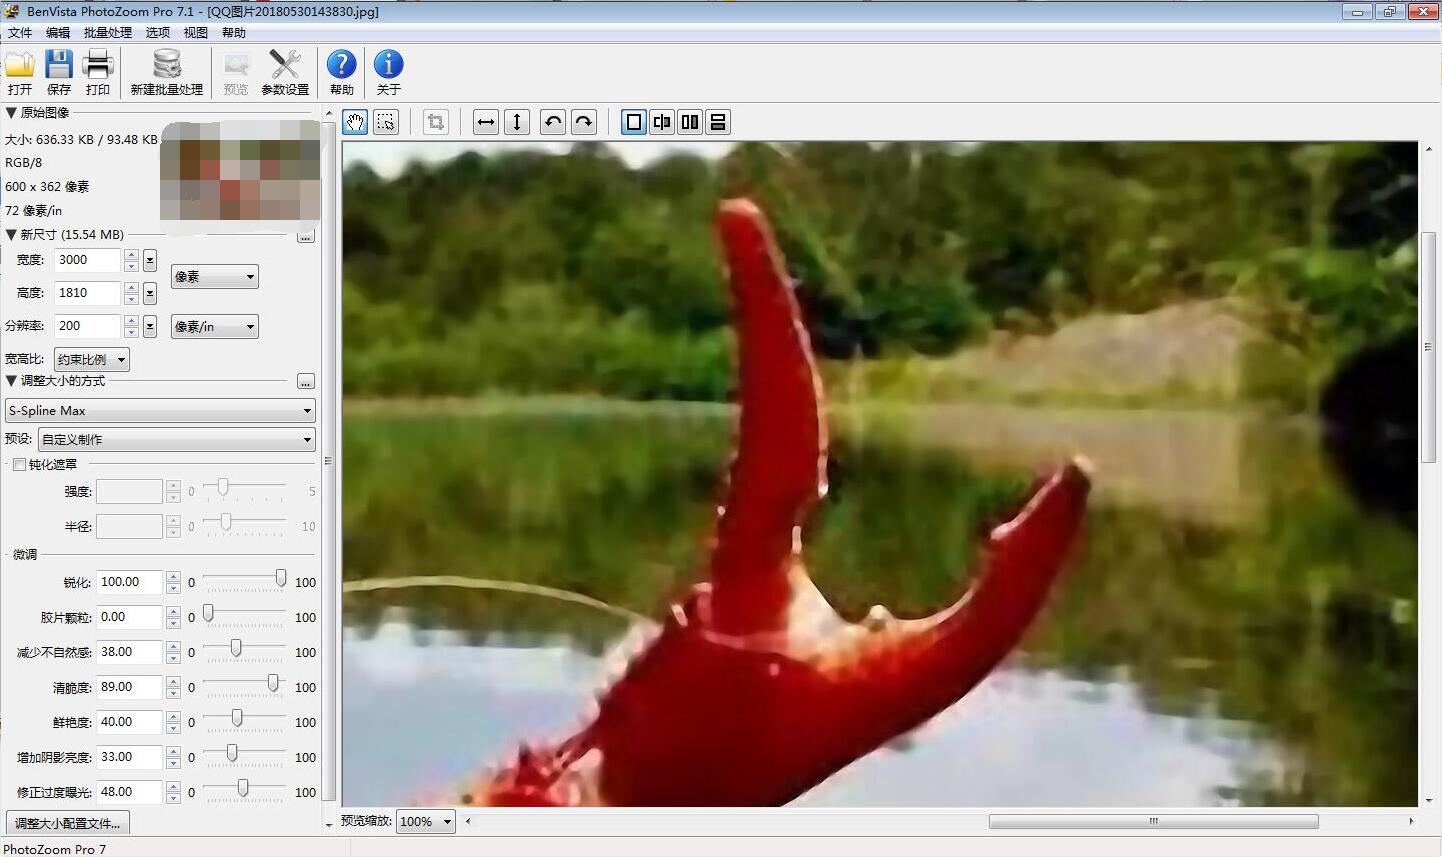Open the 像素 width unit dropdown
Screen dimensions: 1442x857
point(215,277)
